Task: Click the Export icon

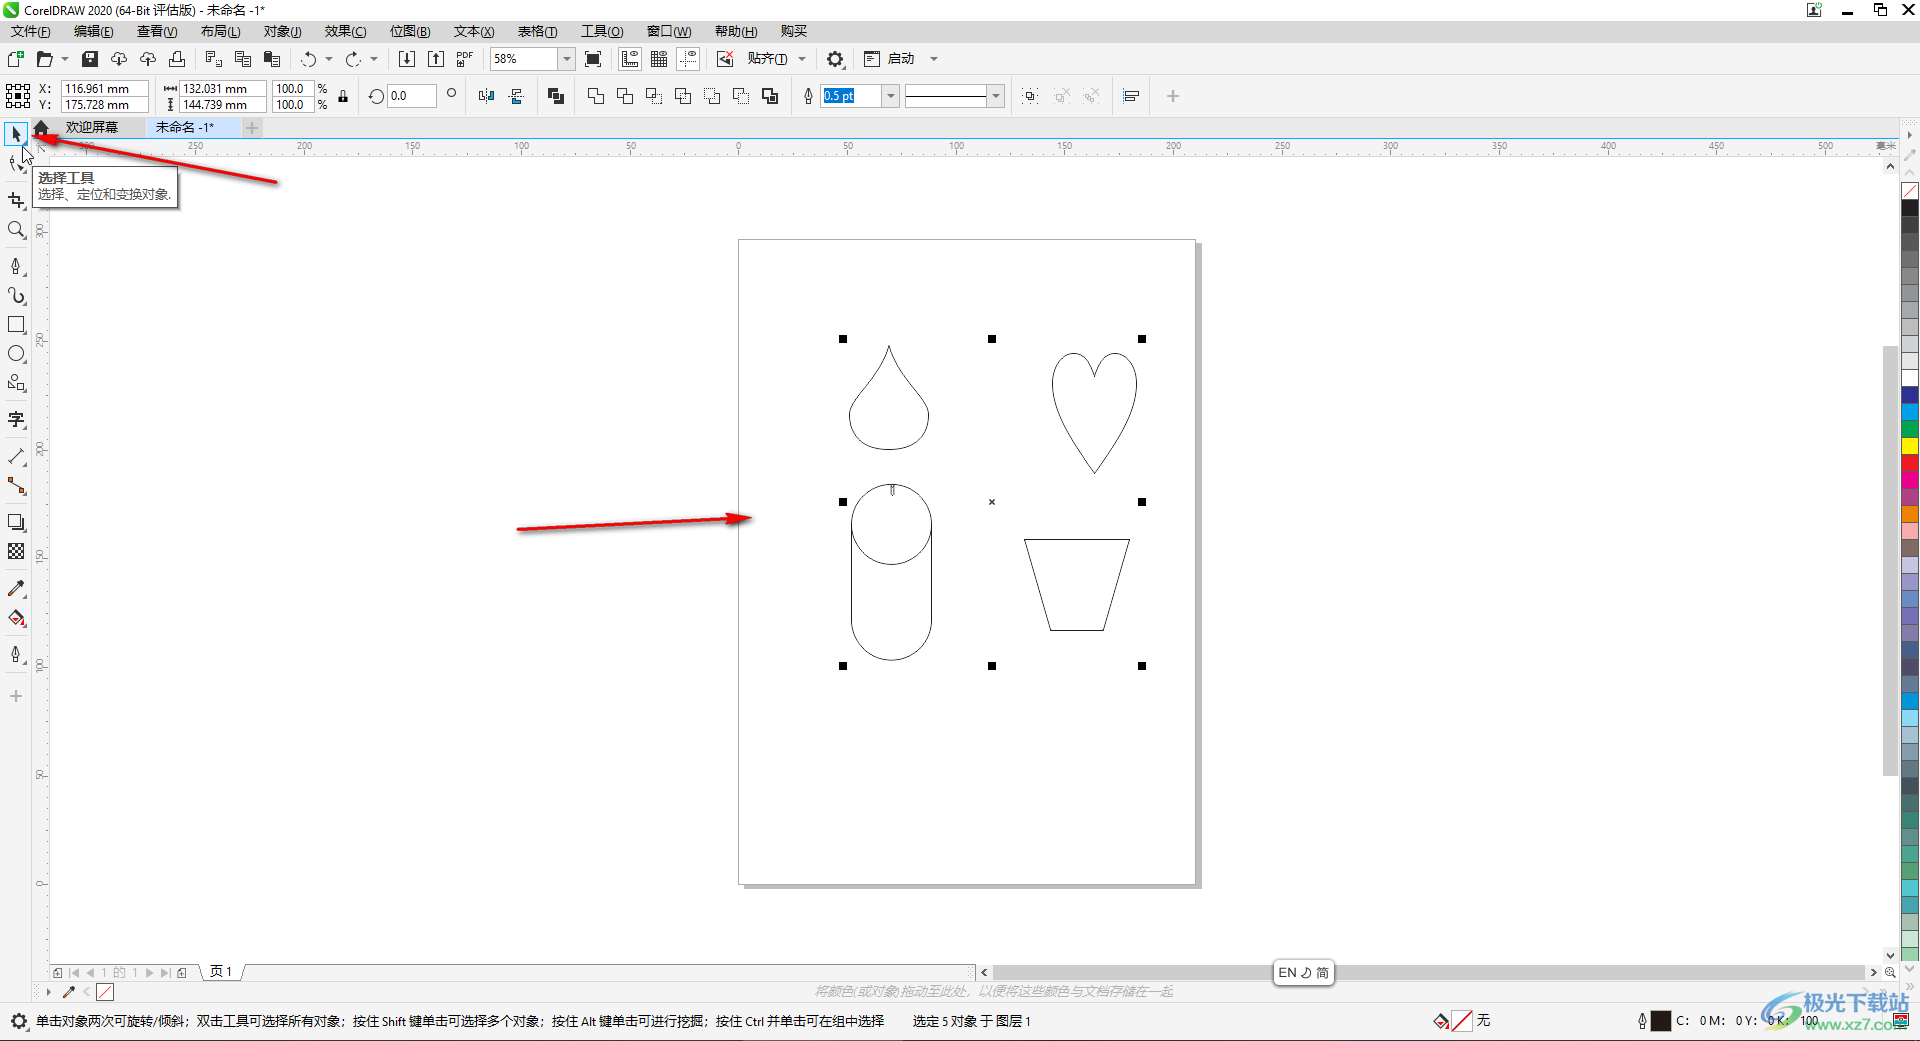Action: point(435,59)
